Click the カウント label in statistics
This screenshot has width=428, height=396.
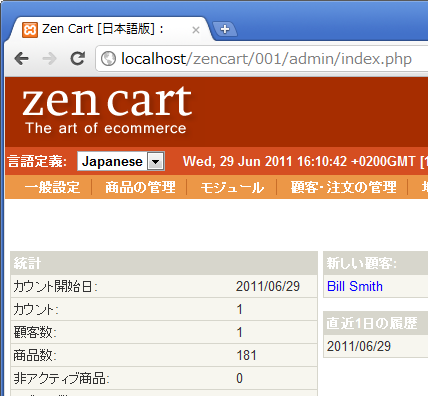36,310
